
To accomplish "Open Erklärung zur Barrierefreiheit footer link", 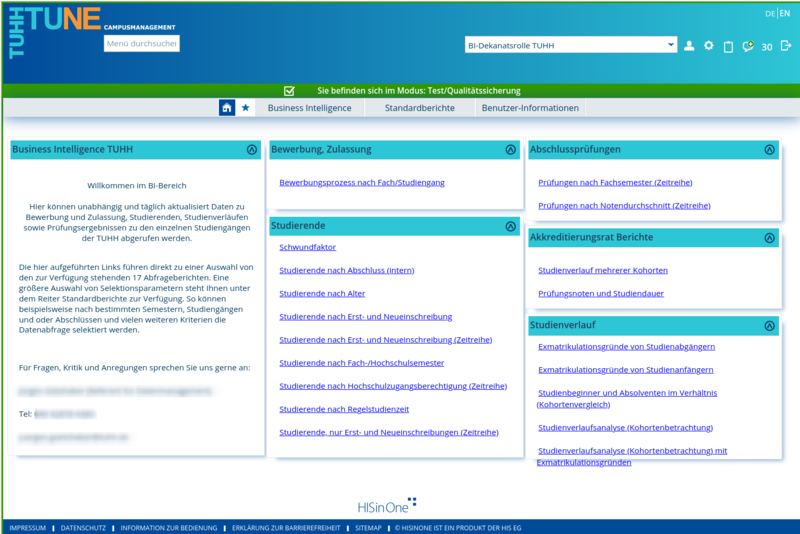I will click(x=286, y=528).
